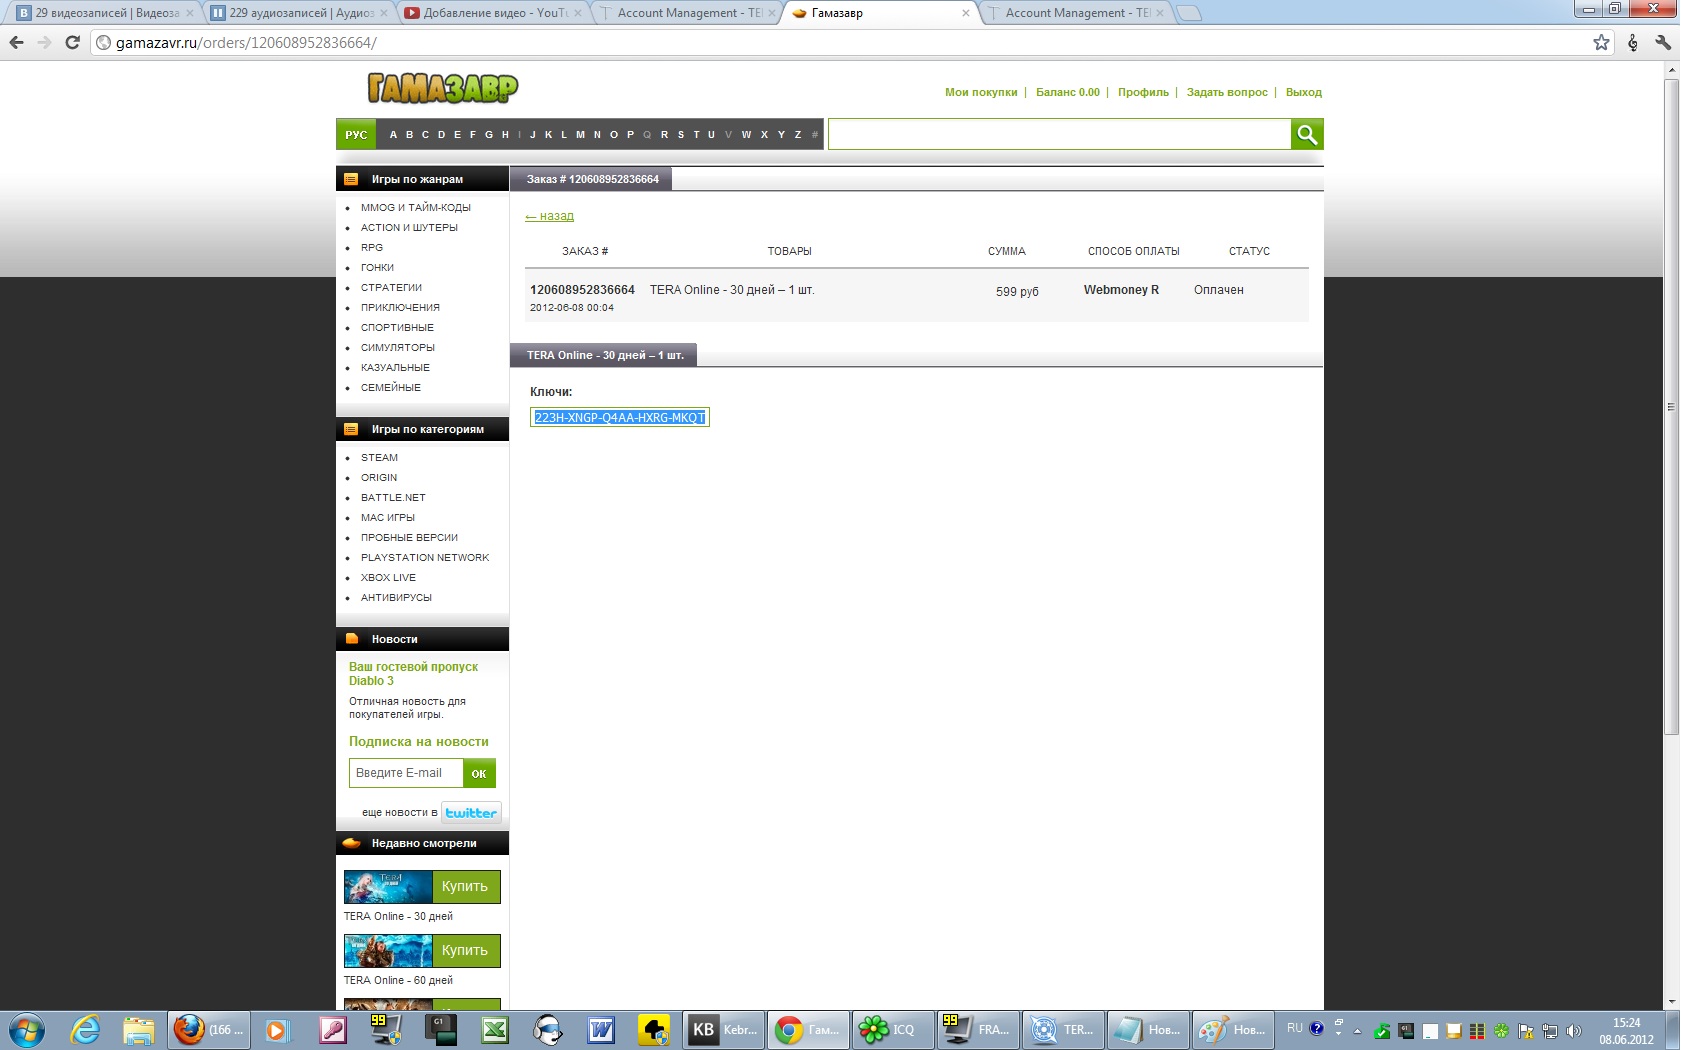Image resolution: width=1682 pixels, height=1050 pixels.
Task: Switch to ICQ taskbar window
Action: pyautogui.click(x=893, y=1029)
